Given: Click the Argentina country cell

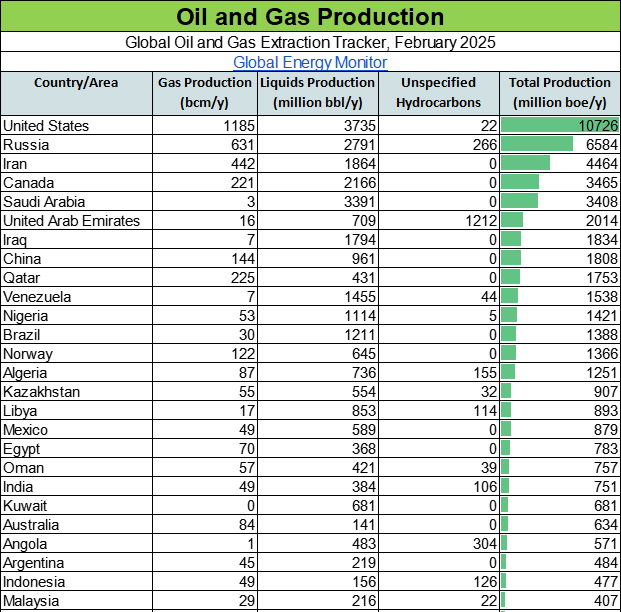Looking at the screenshot, I should 76,563.
